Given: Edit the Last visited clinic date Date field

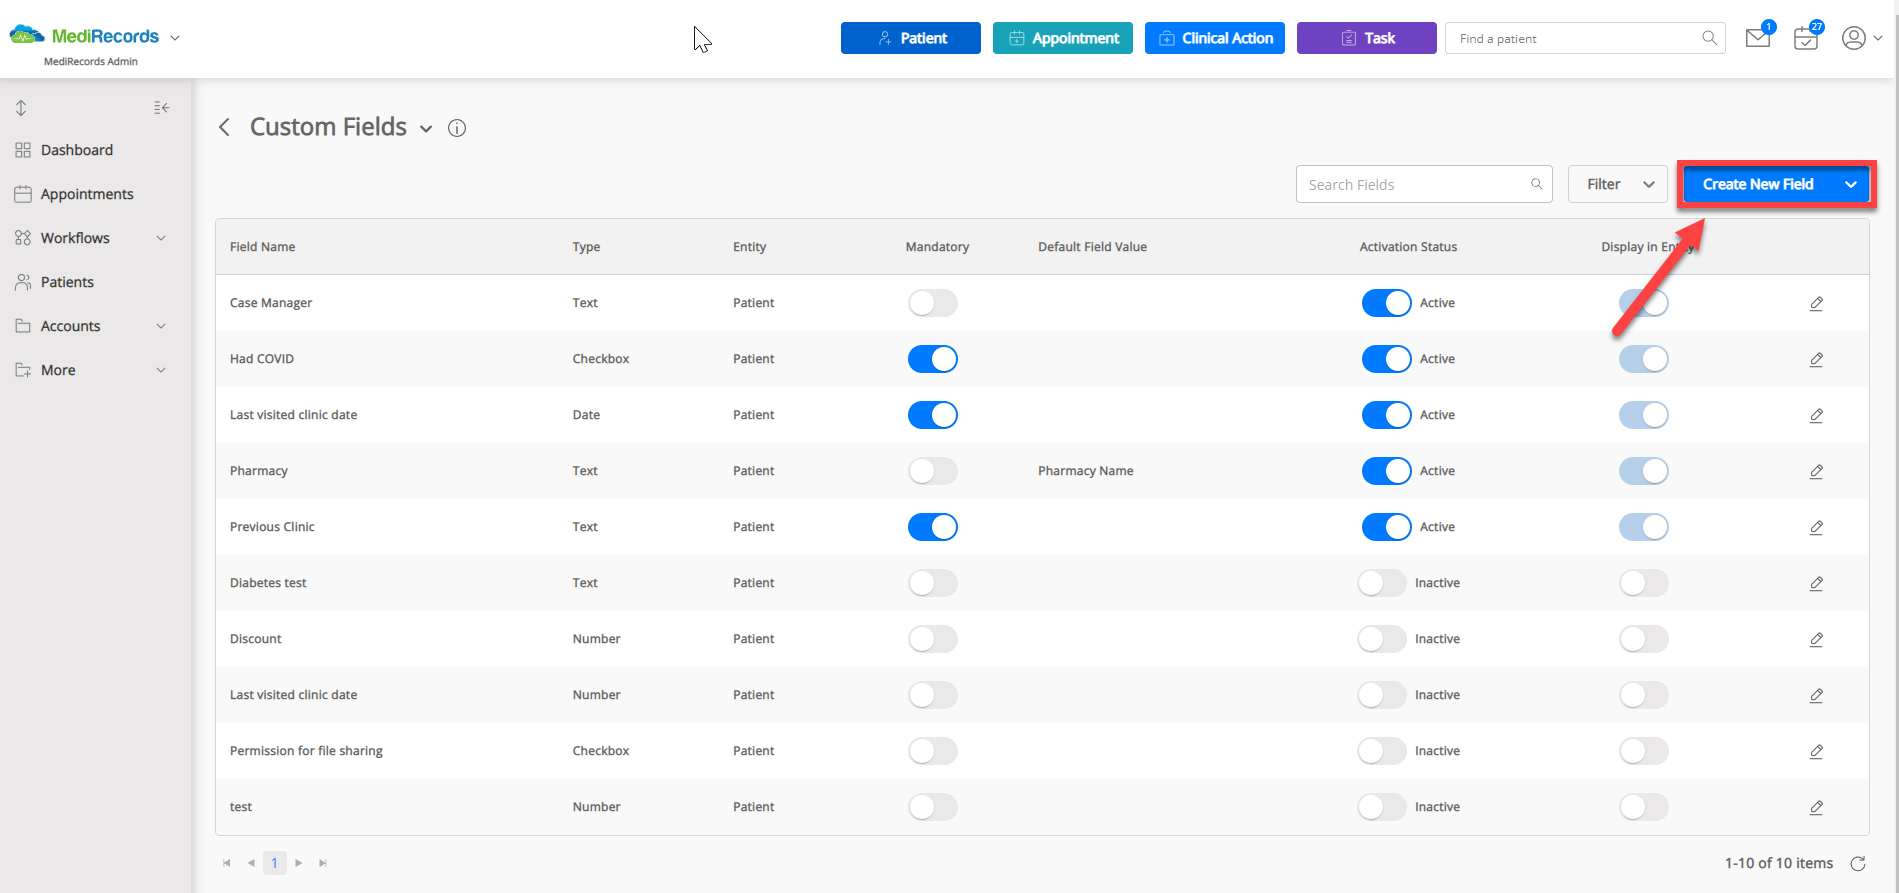Looking at the screenshot, I should coord(1816,415).
